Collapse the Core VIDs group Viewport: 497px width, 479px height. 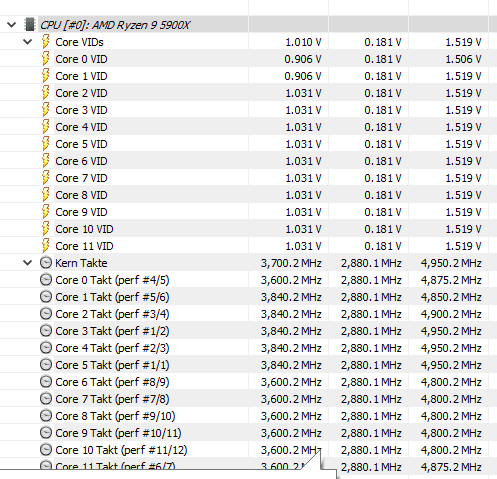(x=28, y=42)
